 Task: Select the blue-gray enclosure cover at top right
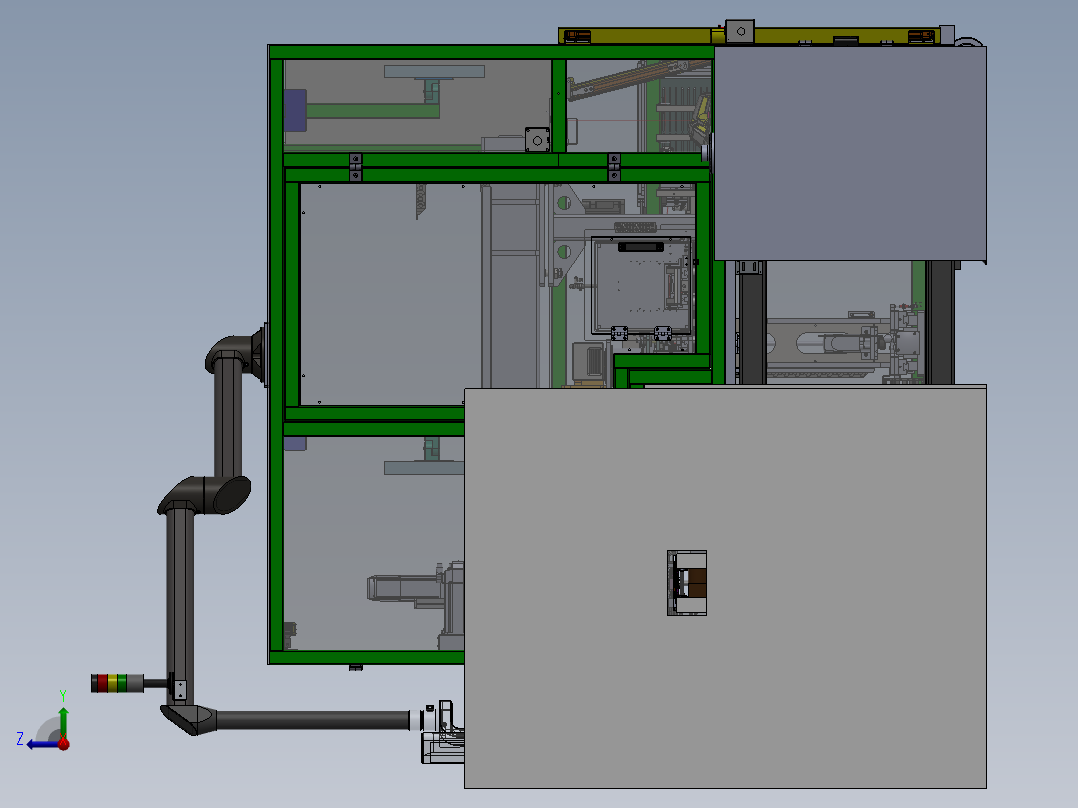click(850, 153)
